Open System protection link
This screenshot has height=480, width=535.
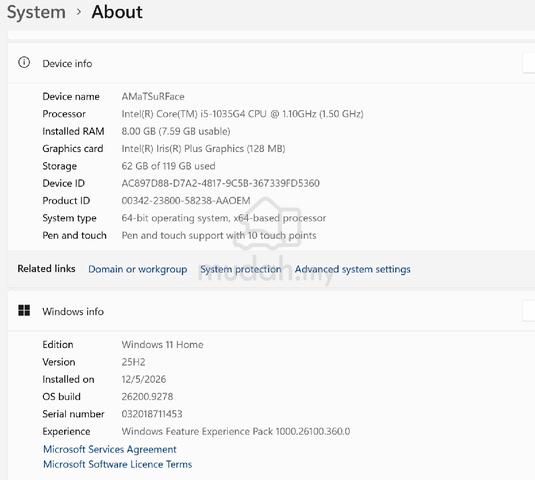[x=241, y=269]
